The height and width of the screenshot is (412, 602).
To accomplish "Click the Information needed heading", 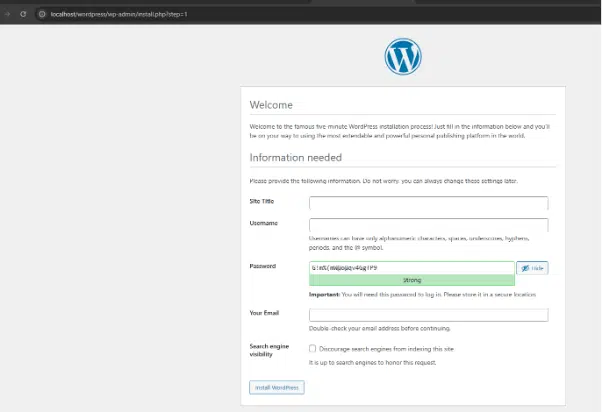I will click(296, 157).
